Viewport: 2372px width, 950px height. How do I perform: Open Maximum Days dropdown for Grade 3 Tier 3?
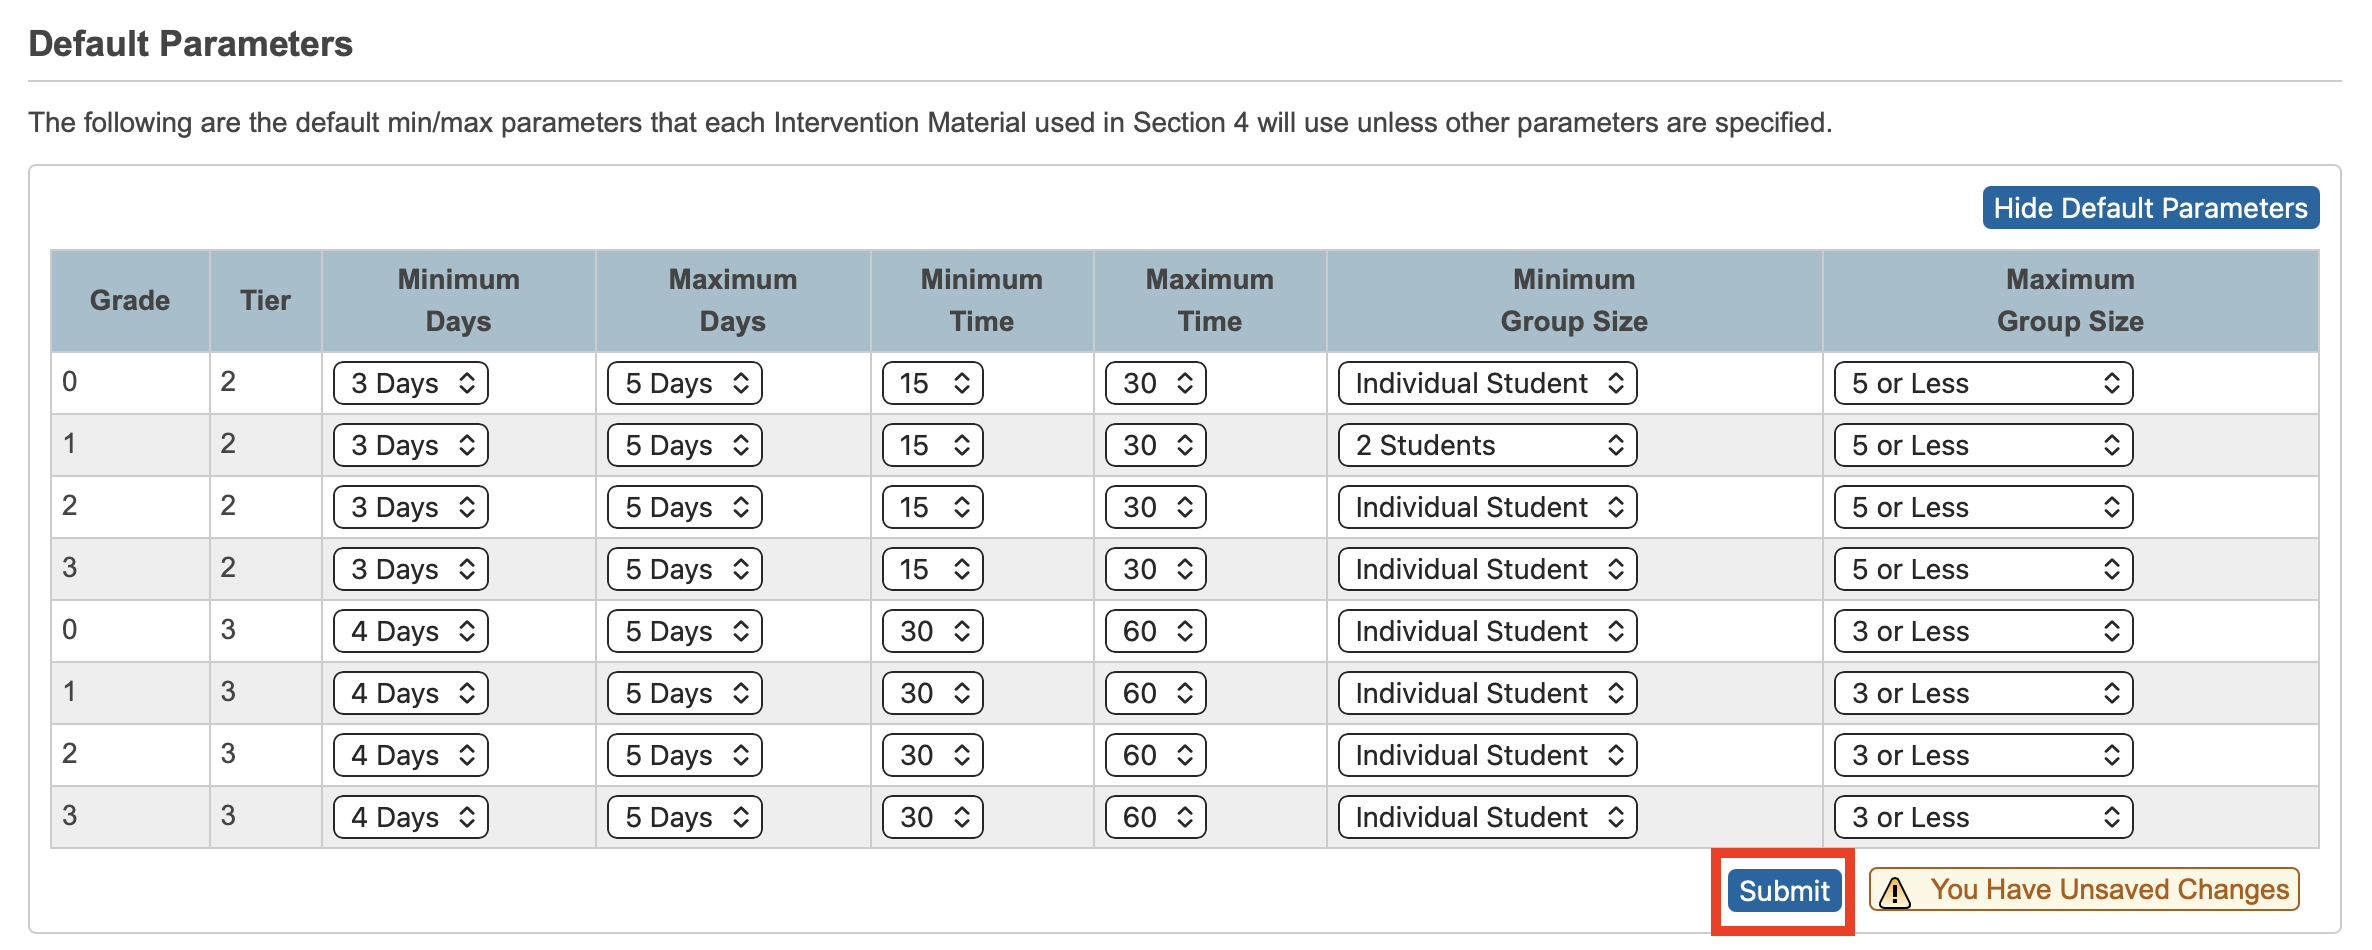pyautogui.click(x=684, y=817)
